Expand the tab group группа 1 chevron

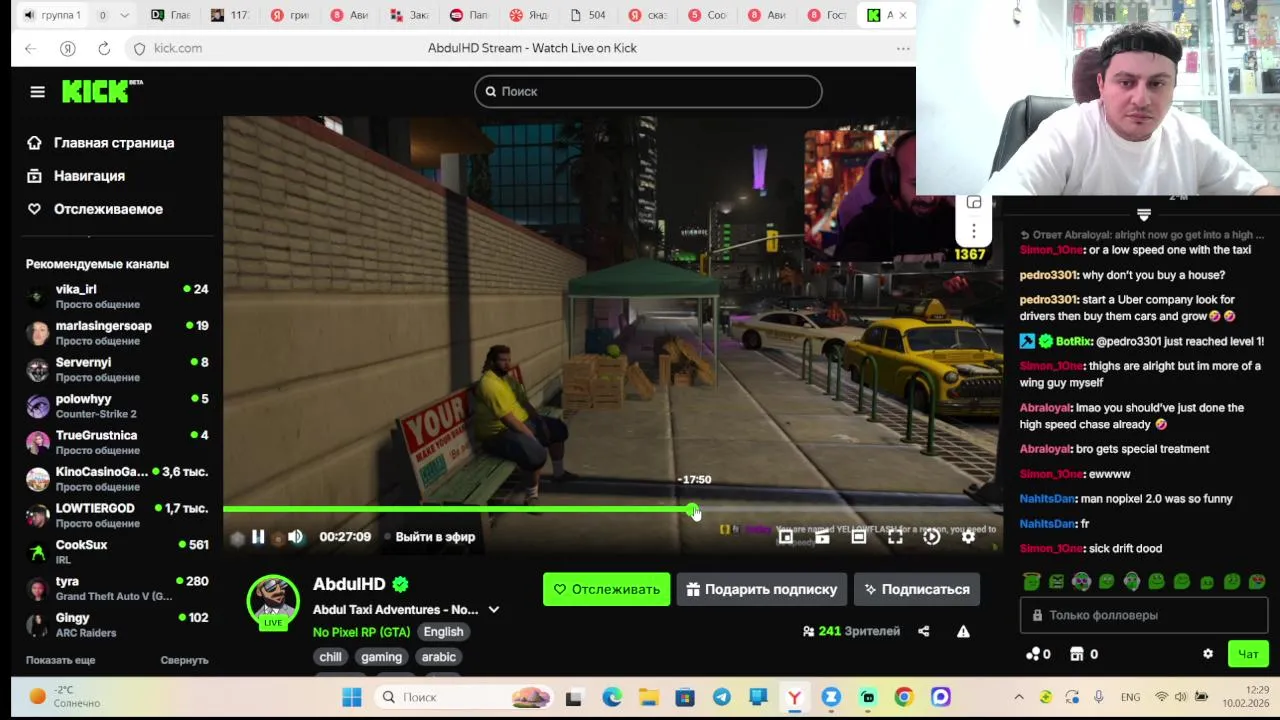(124, 15)
